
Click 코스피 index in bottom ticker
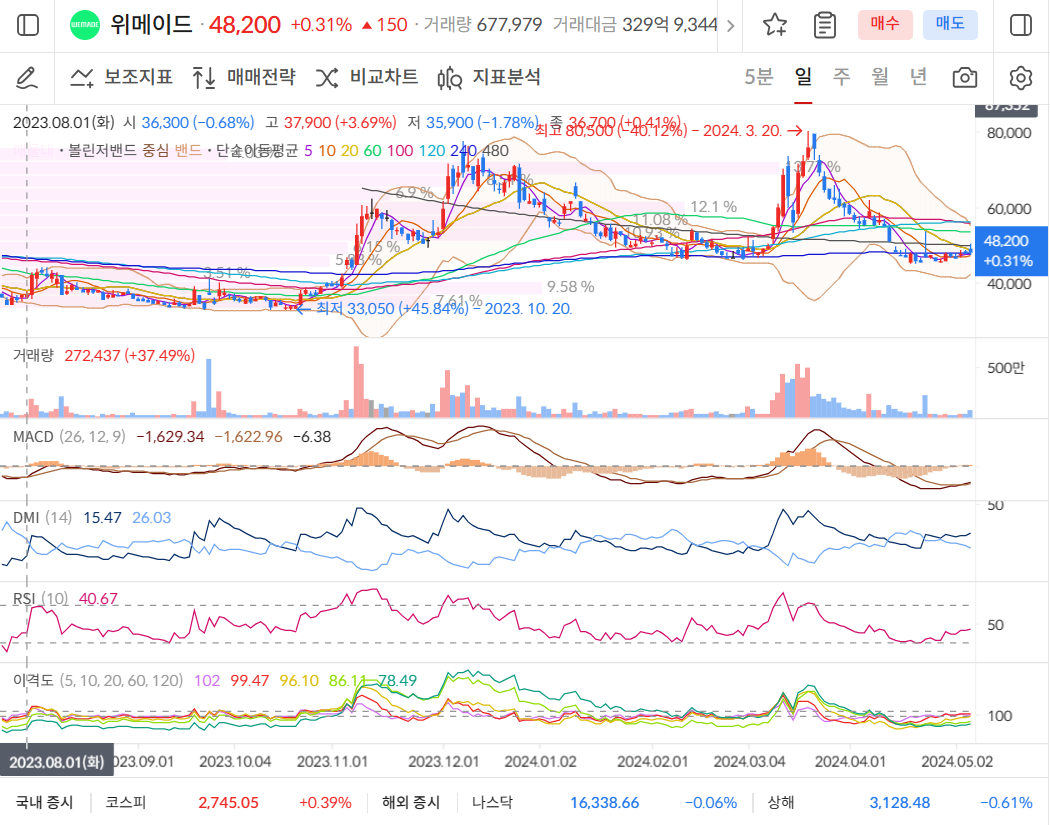tap(125, 802)
